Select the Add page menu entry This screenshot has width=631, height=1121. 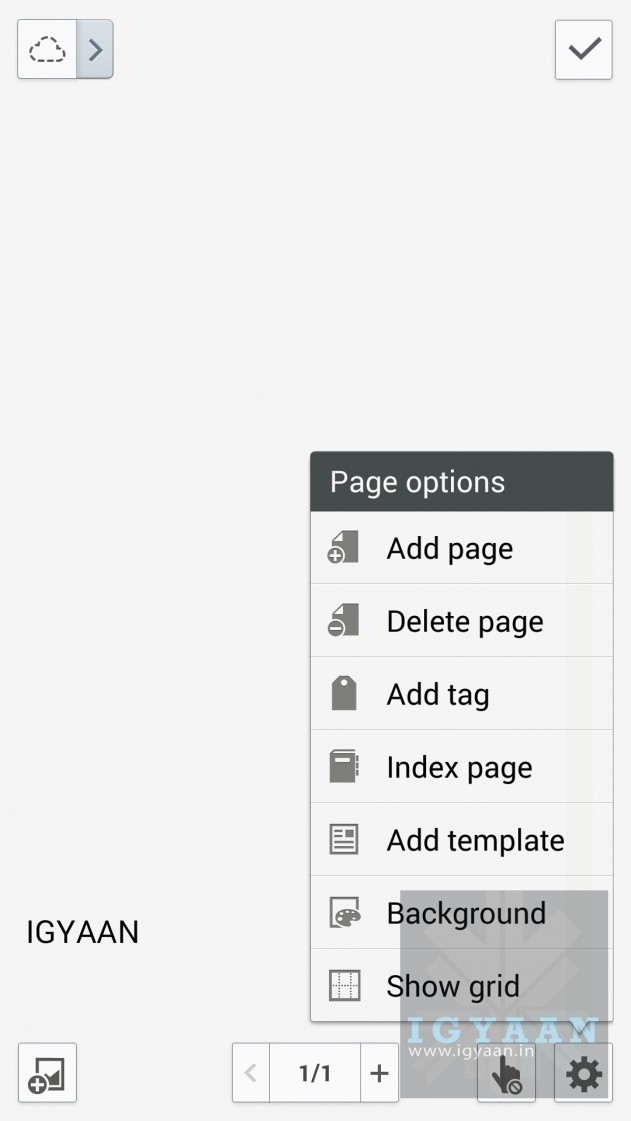(x=450, y=548)
